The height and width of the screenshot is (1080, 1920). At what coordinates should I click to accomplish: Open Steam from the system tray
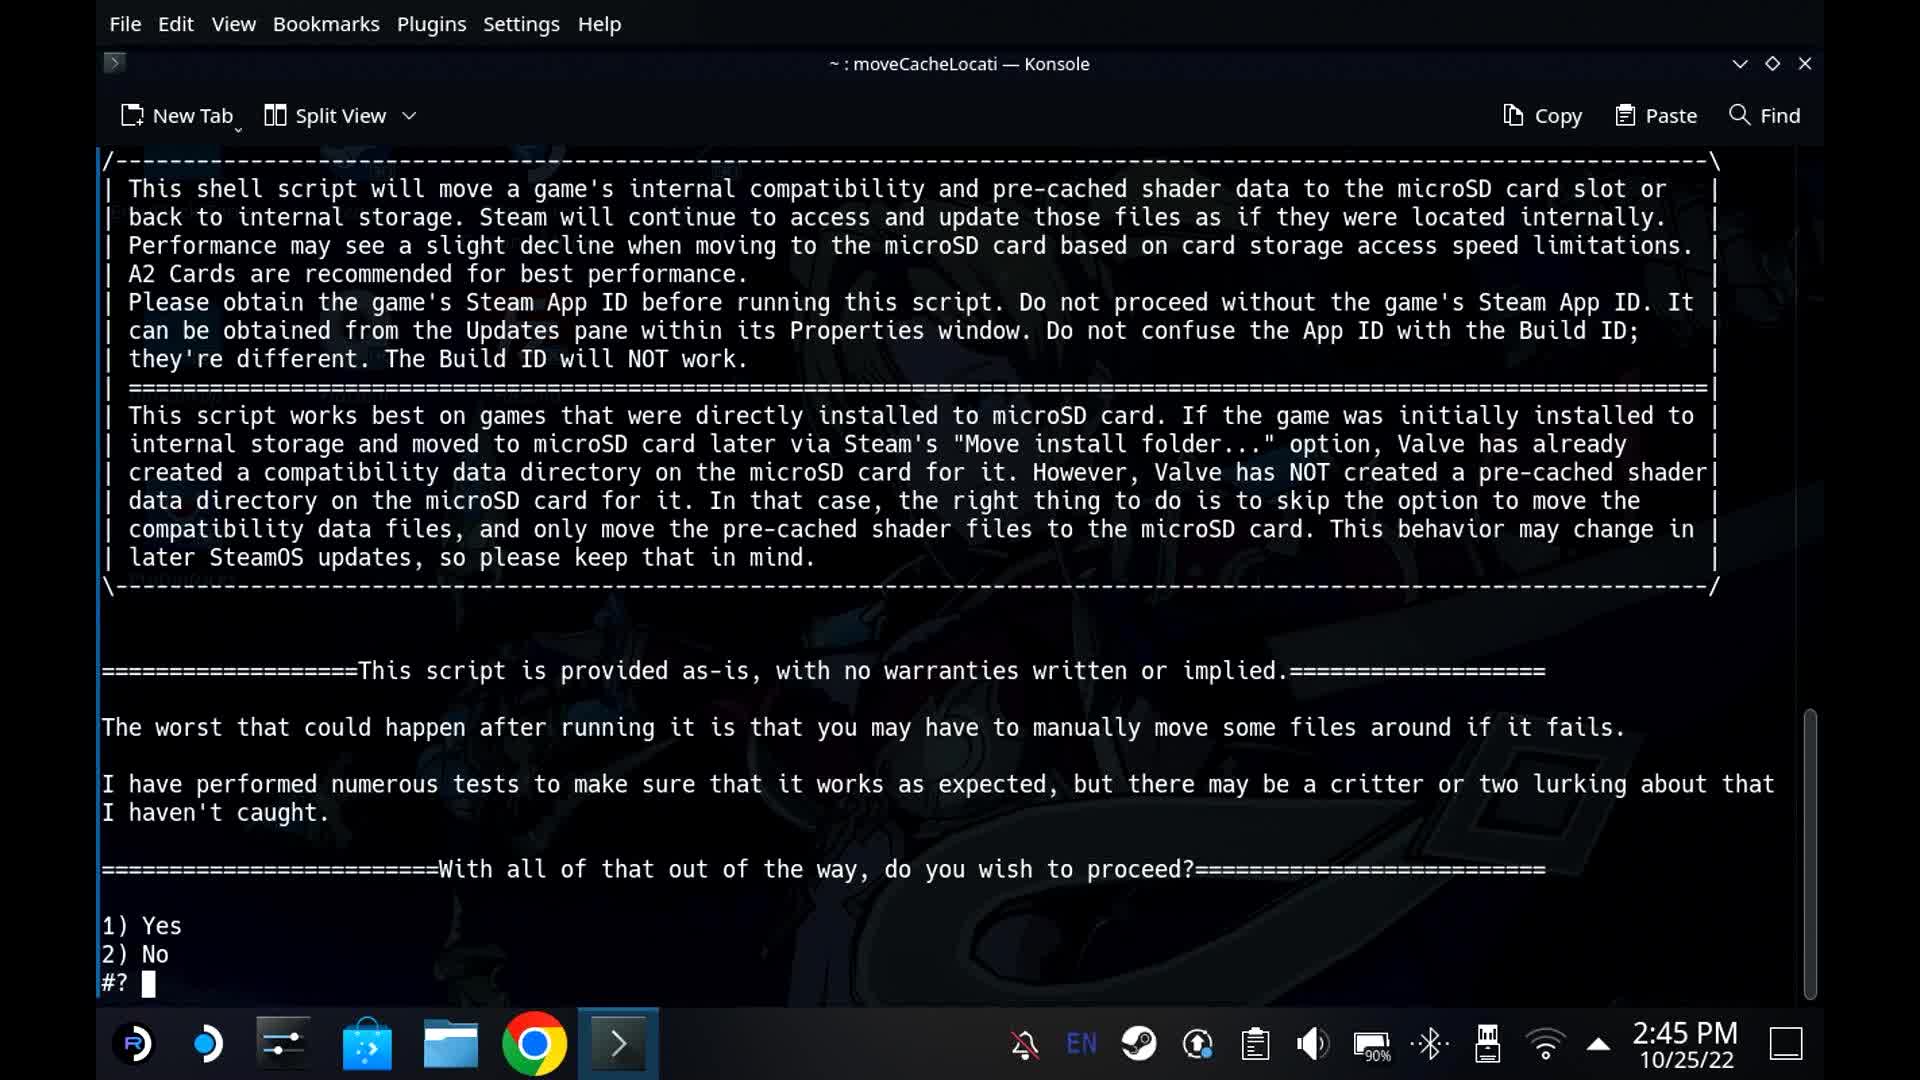click(x=1140, y=1043)
